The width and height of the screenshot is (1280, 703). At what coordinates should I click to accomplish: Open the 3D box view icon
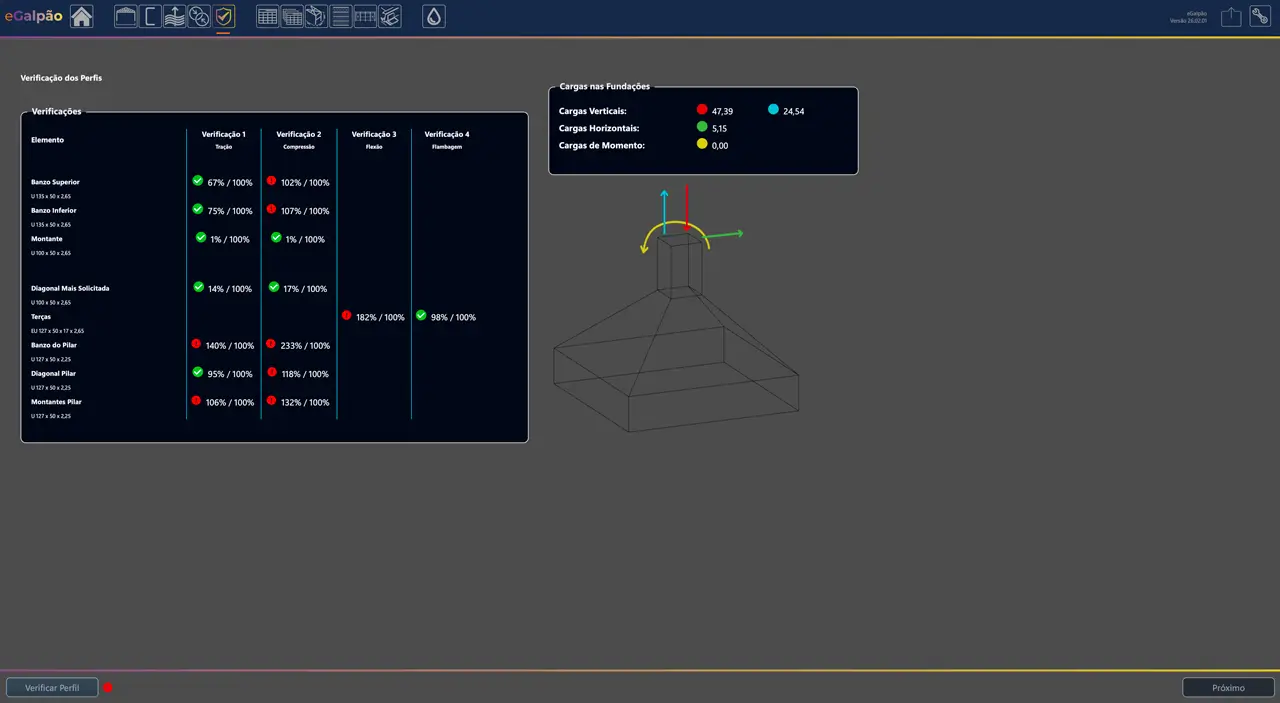point(316,16)
